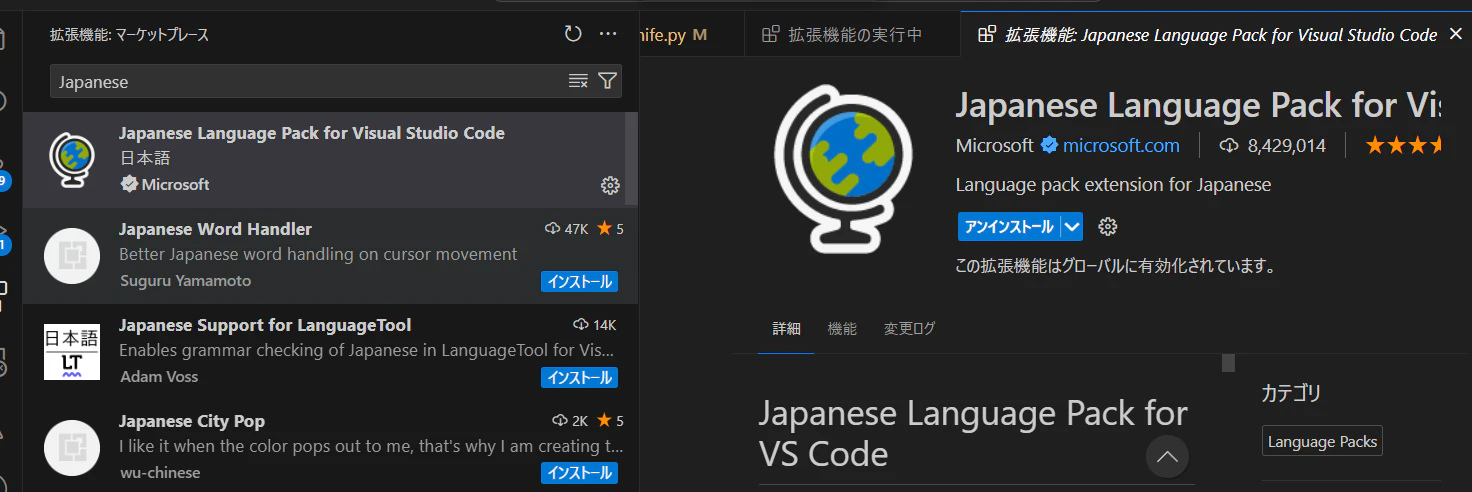
Task: Click the 2K download count of Japanese City Pop
Action: point(571,421)
